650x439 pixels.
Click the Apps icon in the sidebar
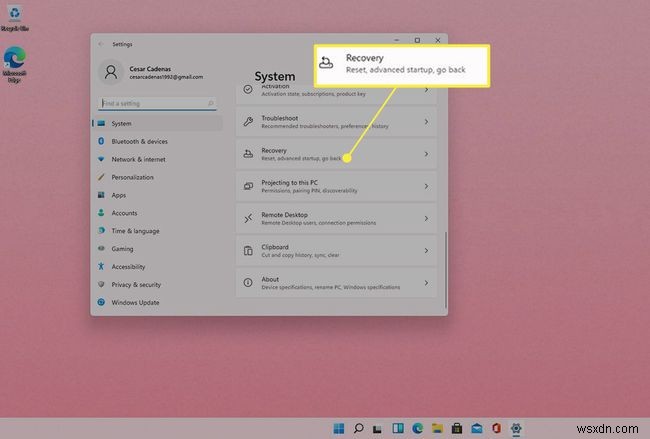[x=101, y=195]
